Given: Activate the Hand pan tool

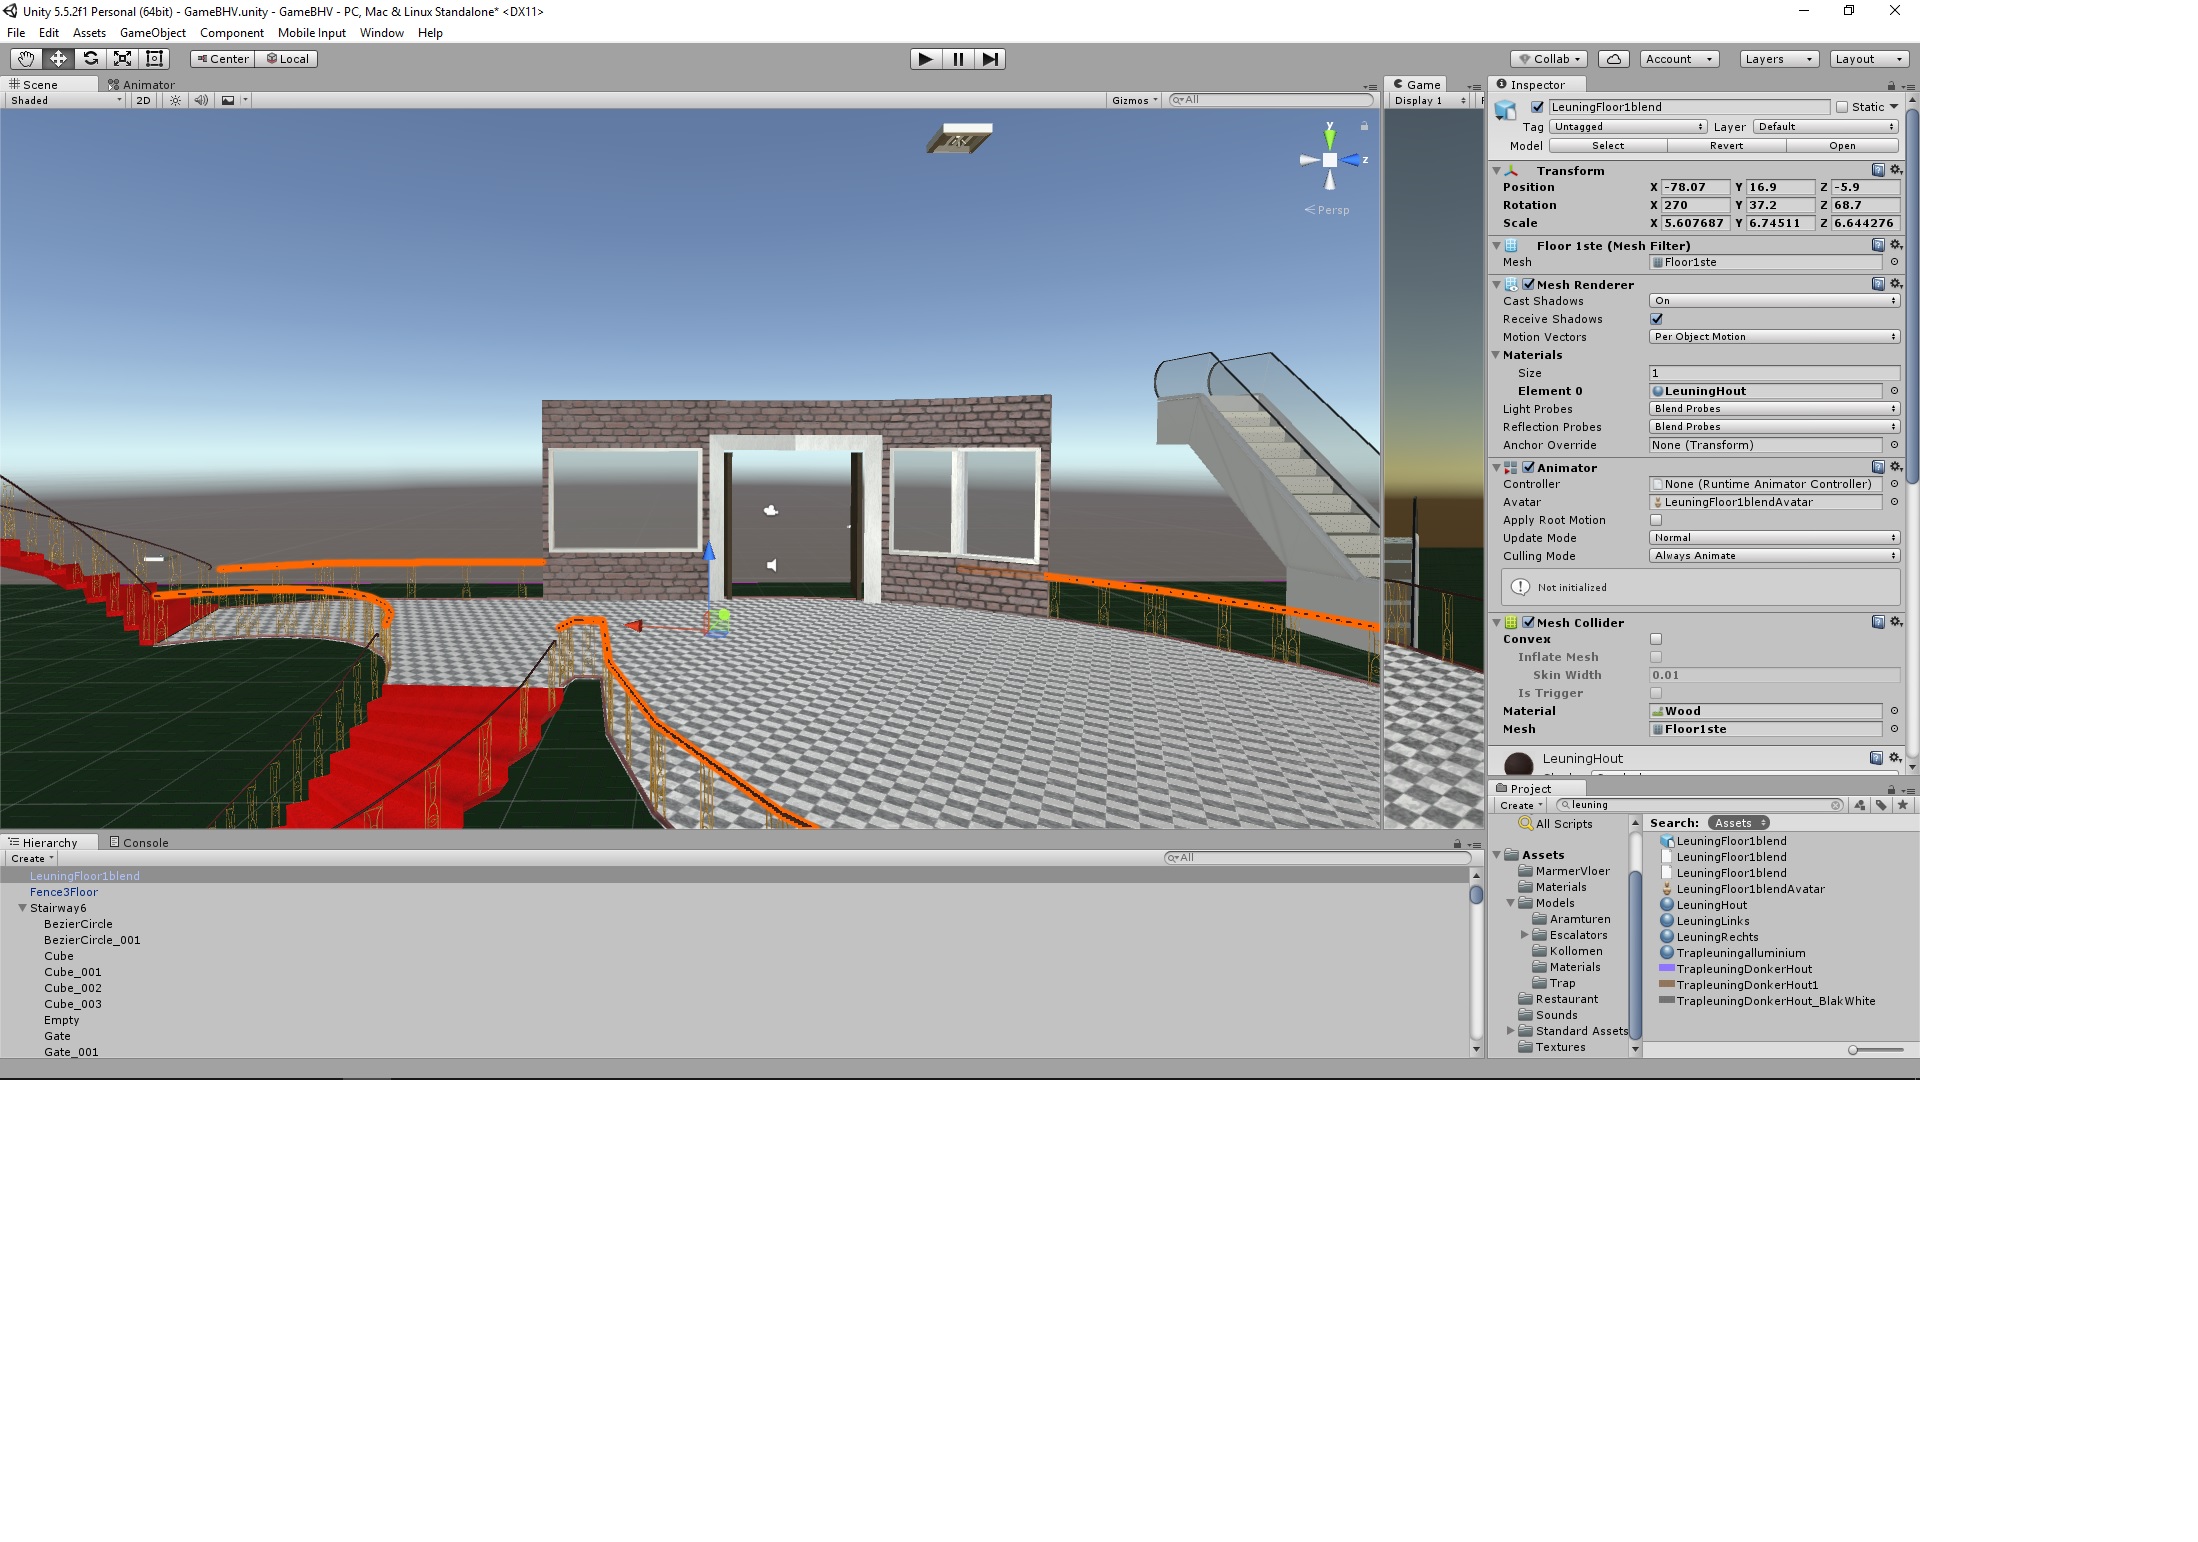Looking at the screenshot, I should pyautogui.click(x=25, y=58).
